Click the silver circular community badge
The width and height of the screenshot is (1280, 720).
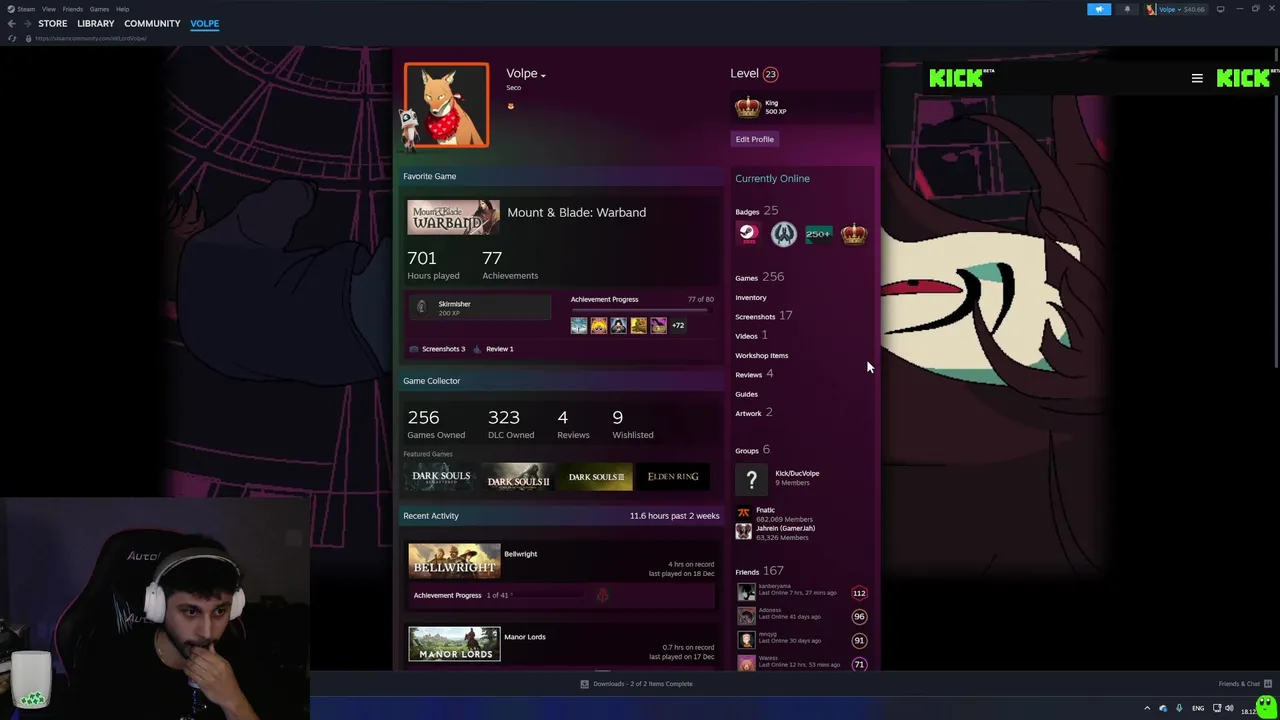tap(783, 233)
